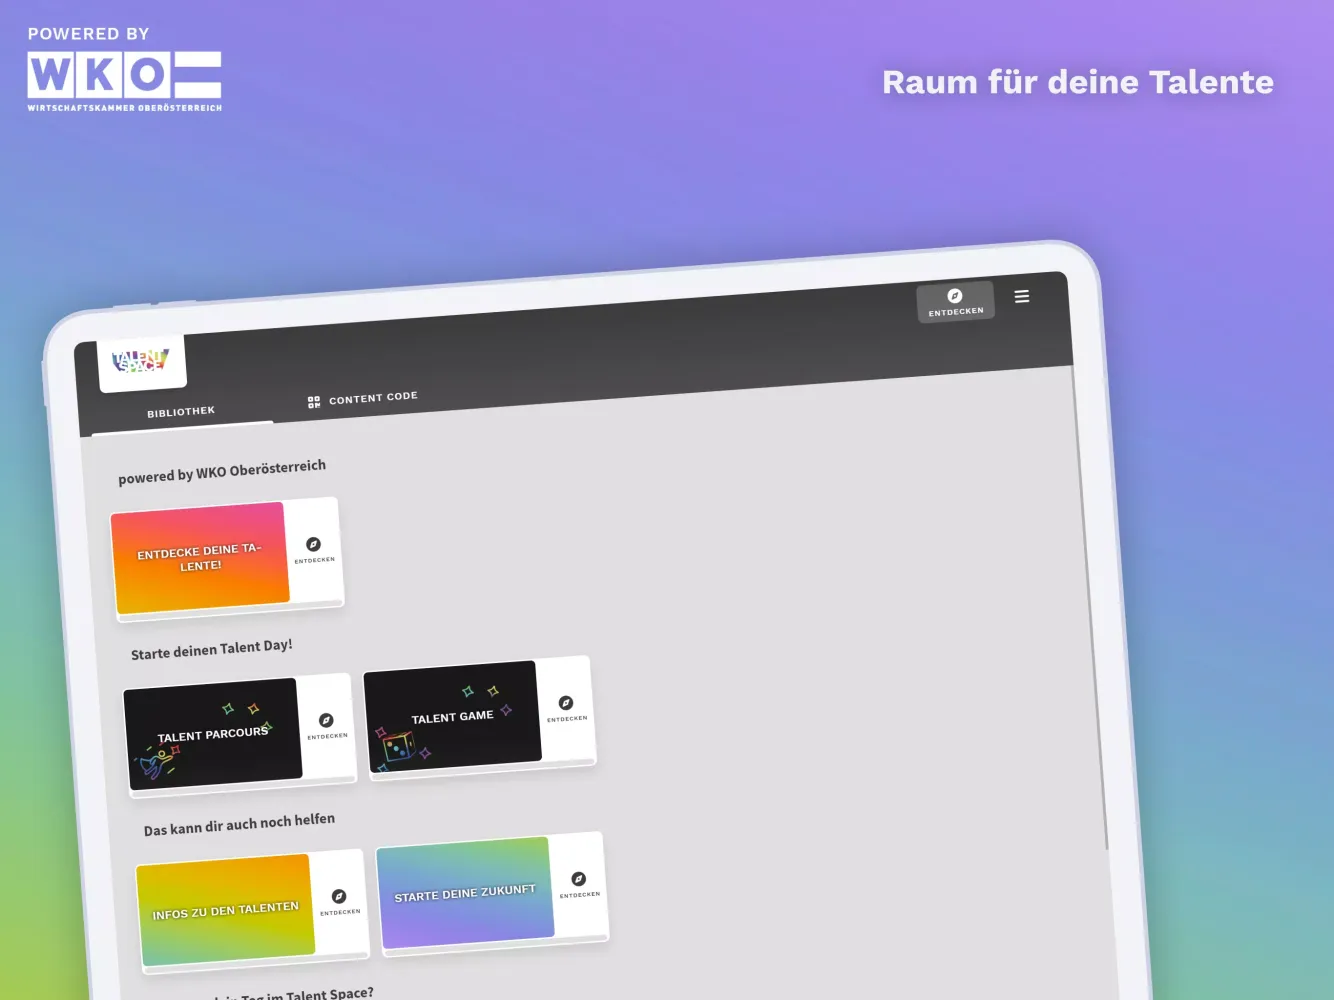
Task: Open the hamburger menu
Action: click(1021, 296)
